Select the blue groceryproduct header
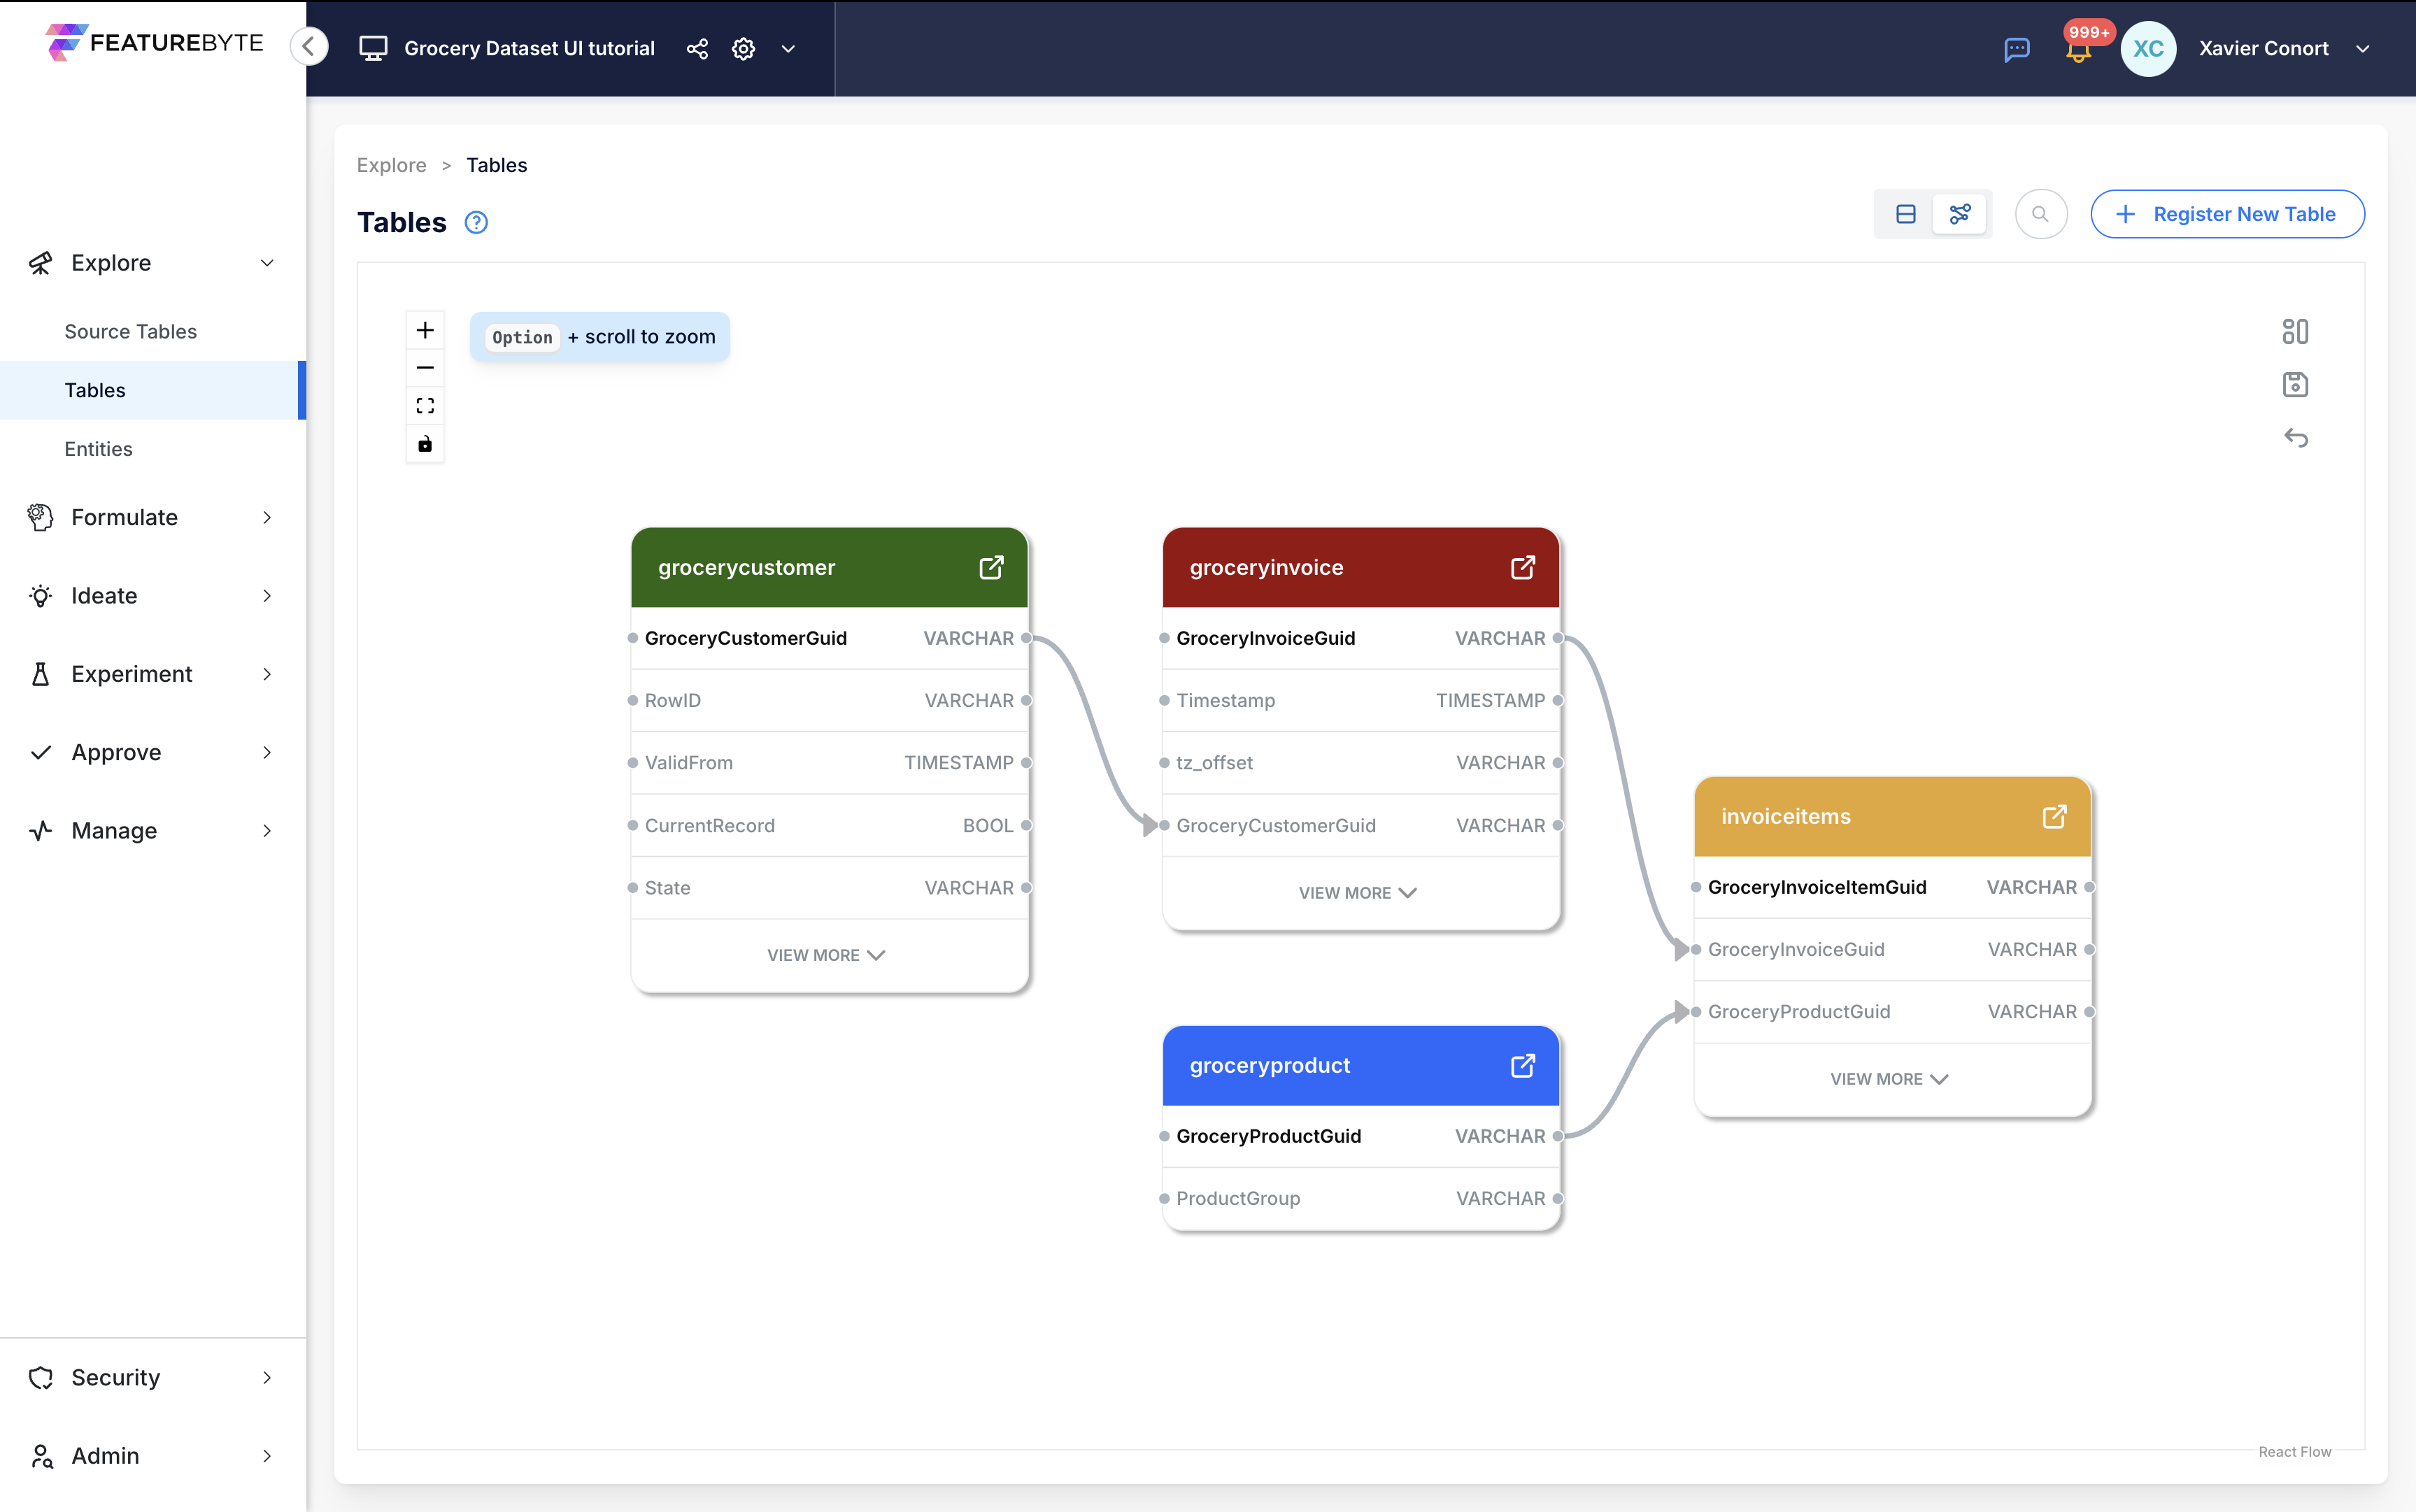Viewport: 2416px width, 1512px height. [1360, 1065]
